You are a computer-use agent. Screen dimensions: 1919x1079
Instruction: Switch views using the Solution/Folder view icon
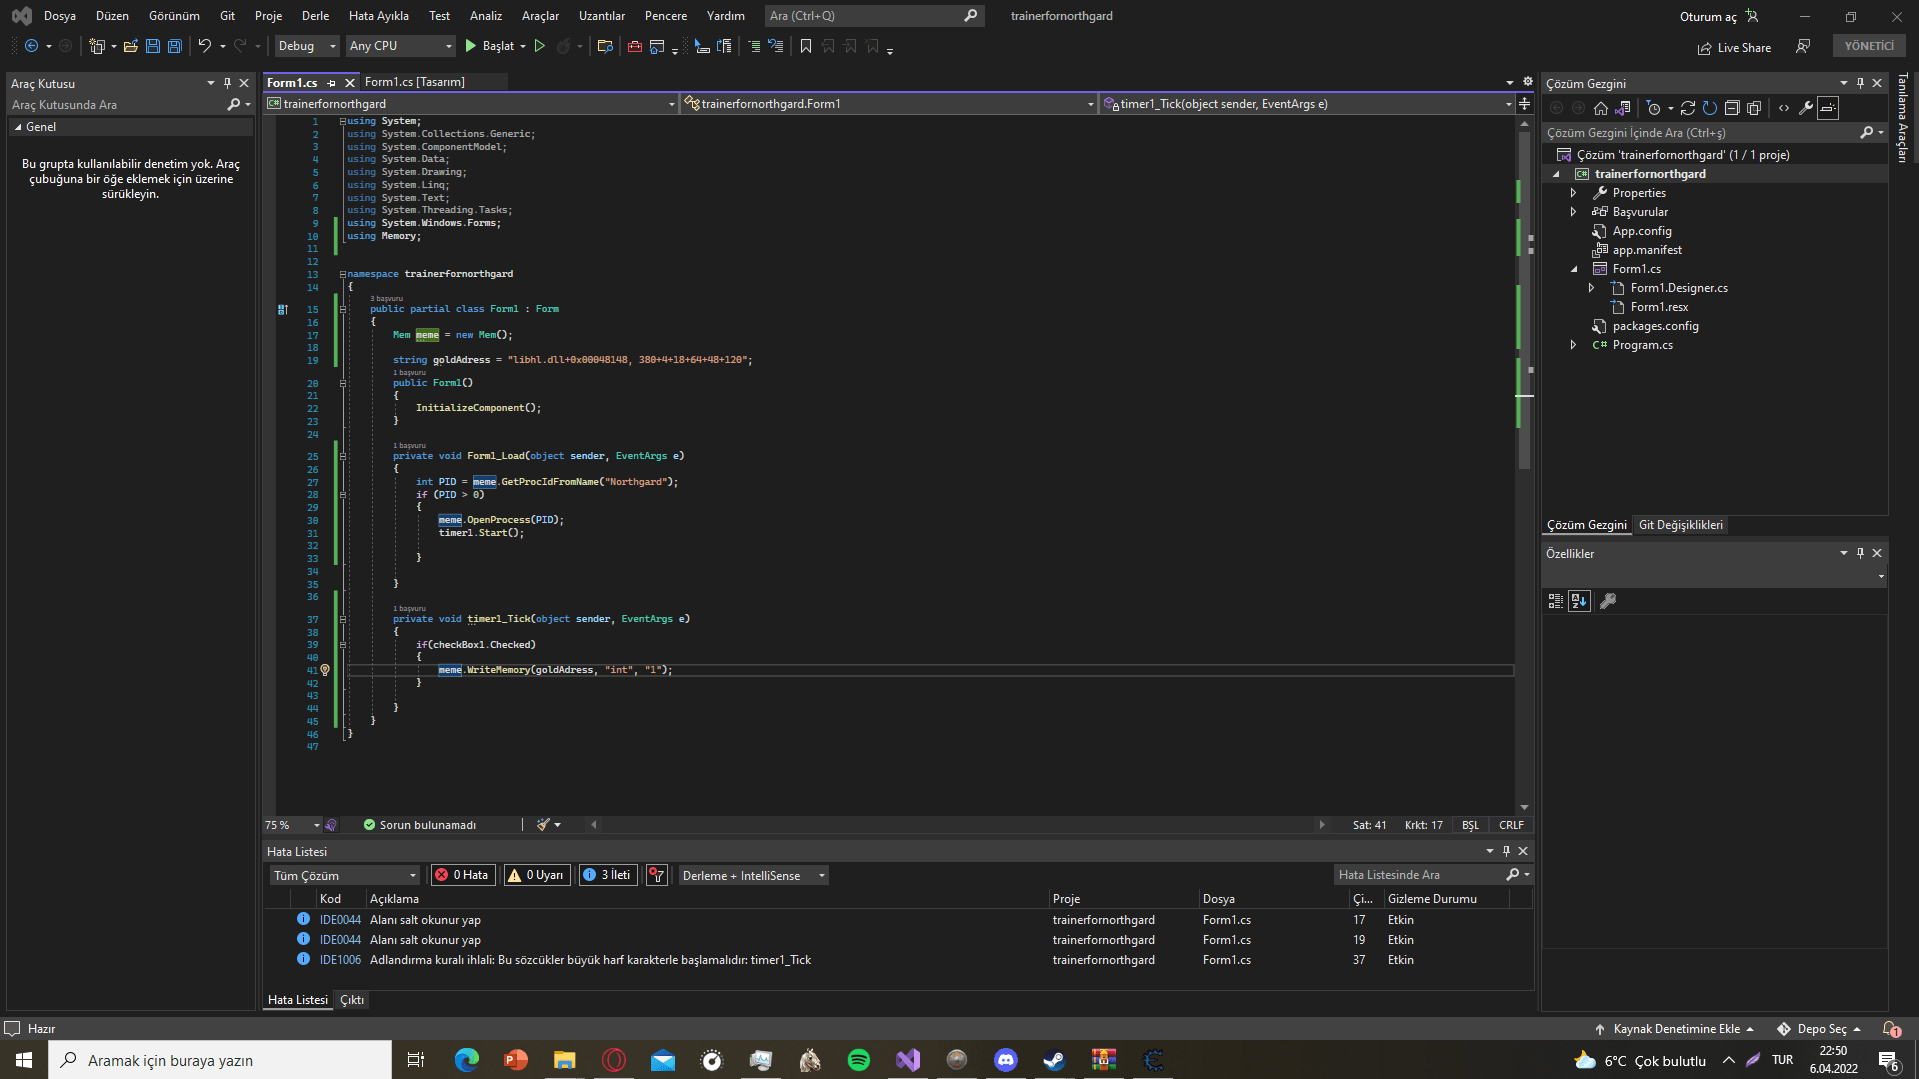pyautogui.click(x=1623, y=108)
